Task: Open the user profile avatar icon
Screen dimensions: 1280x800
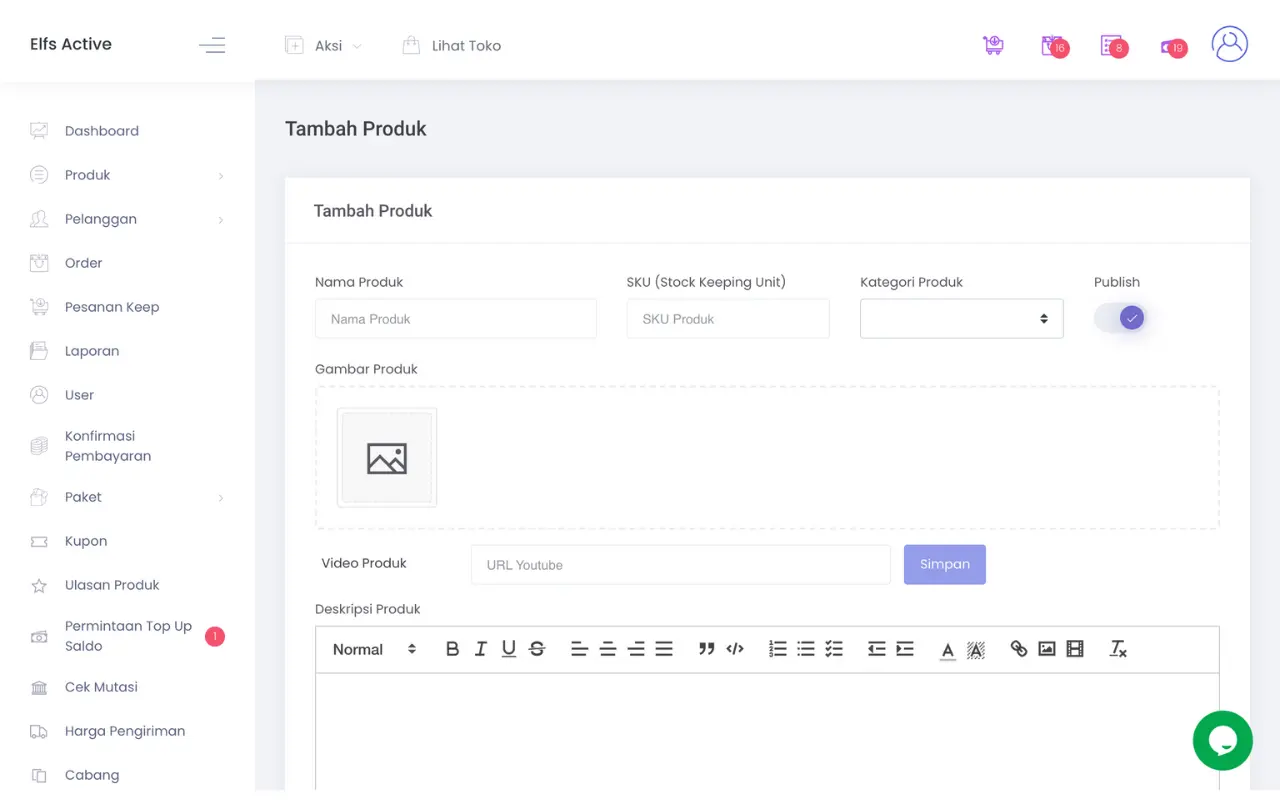Action: click(x=1229, y=45)
